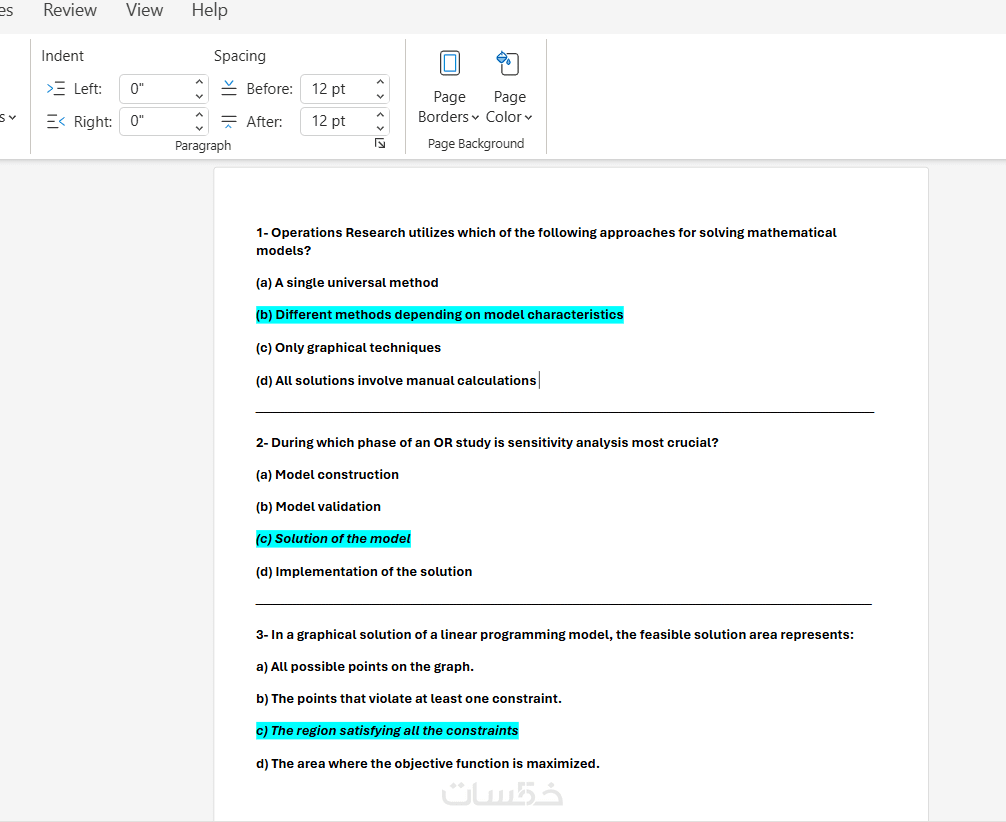Open the Paragraph settings dialog launcher

pos(380,144)
